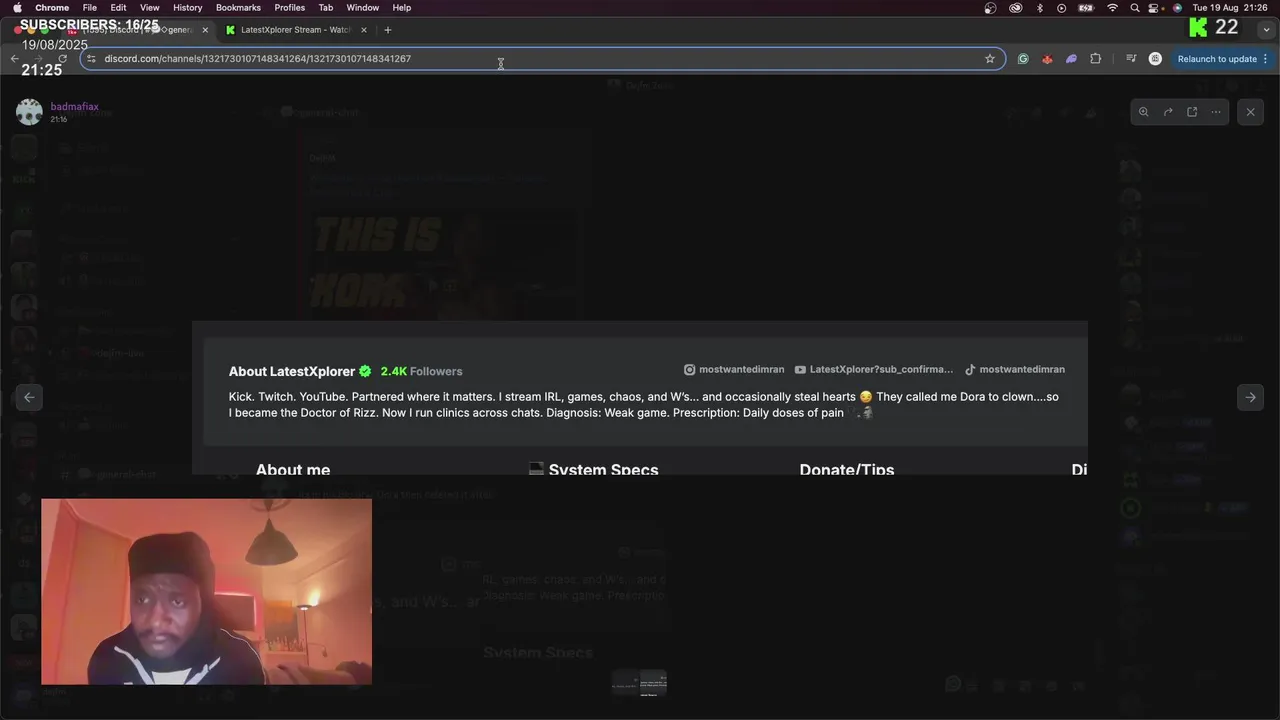The width and height of the screenshot is (1280, 720).
Task: Bookmark this page with the star icon
Action: coord(990,59)
